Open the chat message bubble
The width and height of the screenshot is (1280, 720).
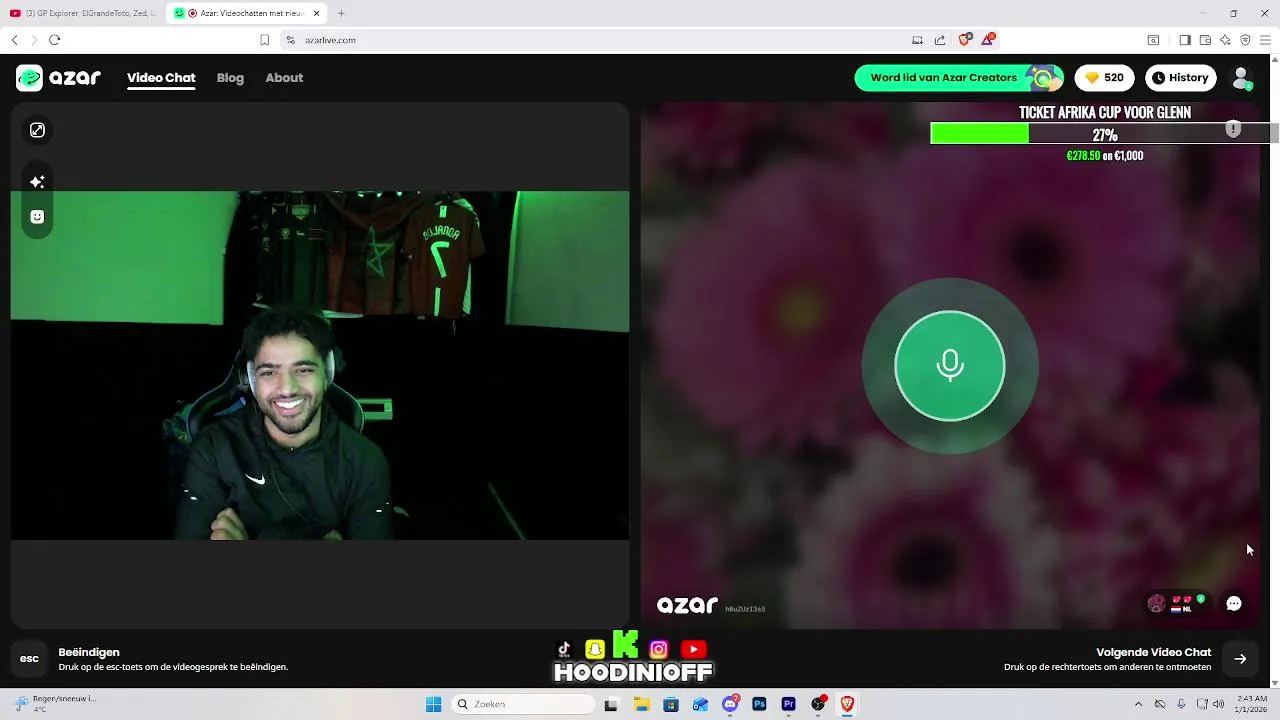pos(1234,604)
